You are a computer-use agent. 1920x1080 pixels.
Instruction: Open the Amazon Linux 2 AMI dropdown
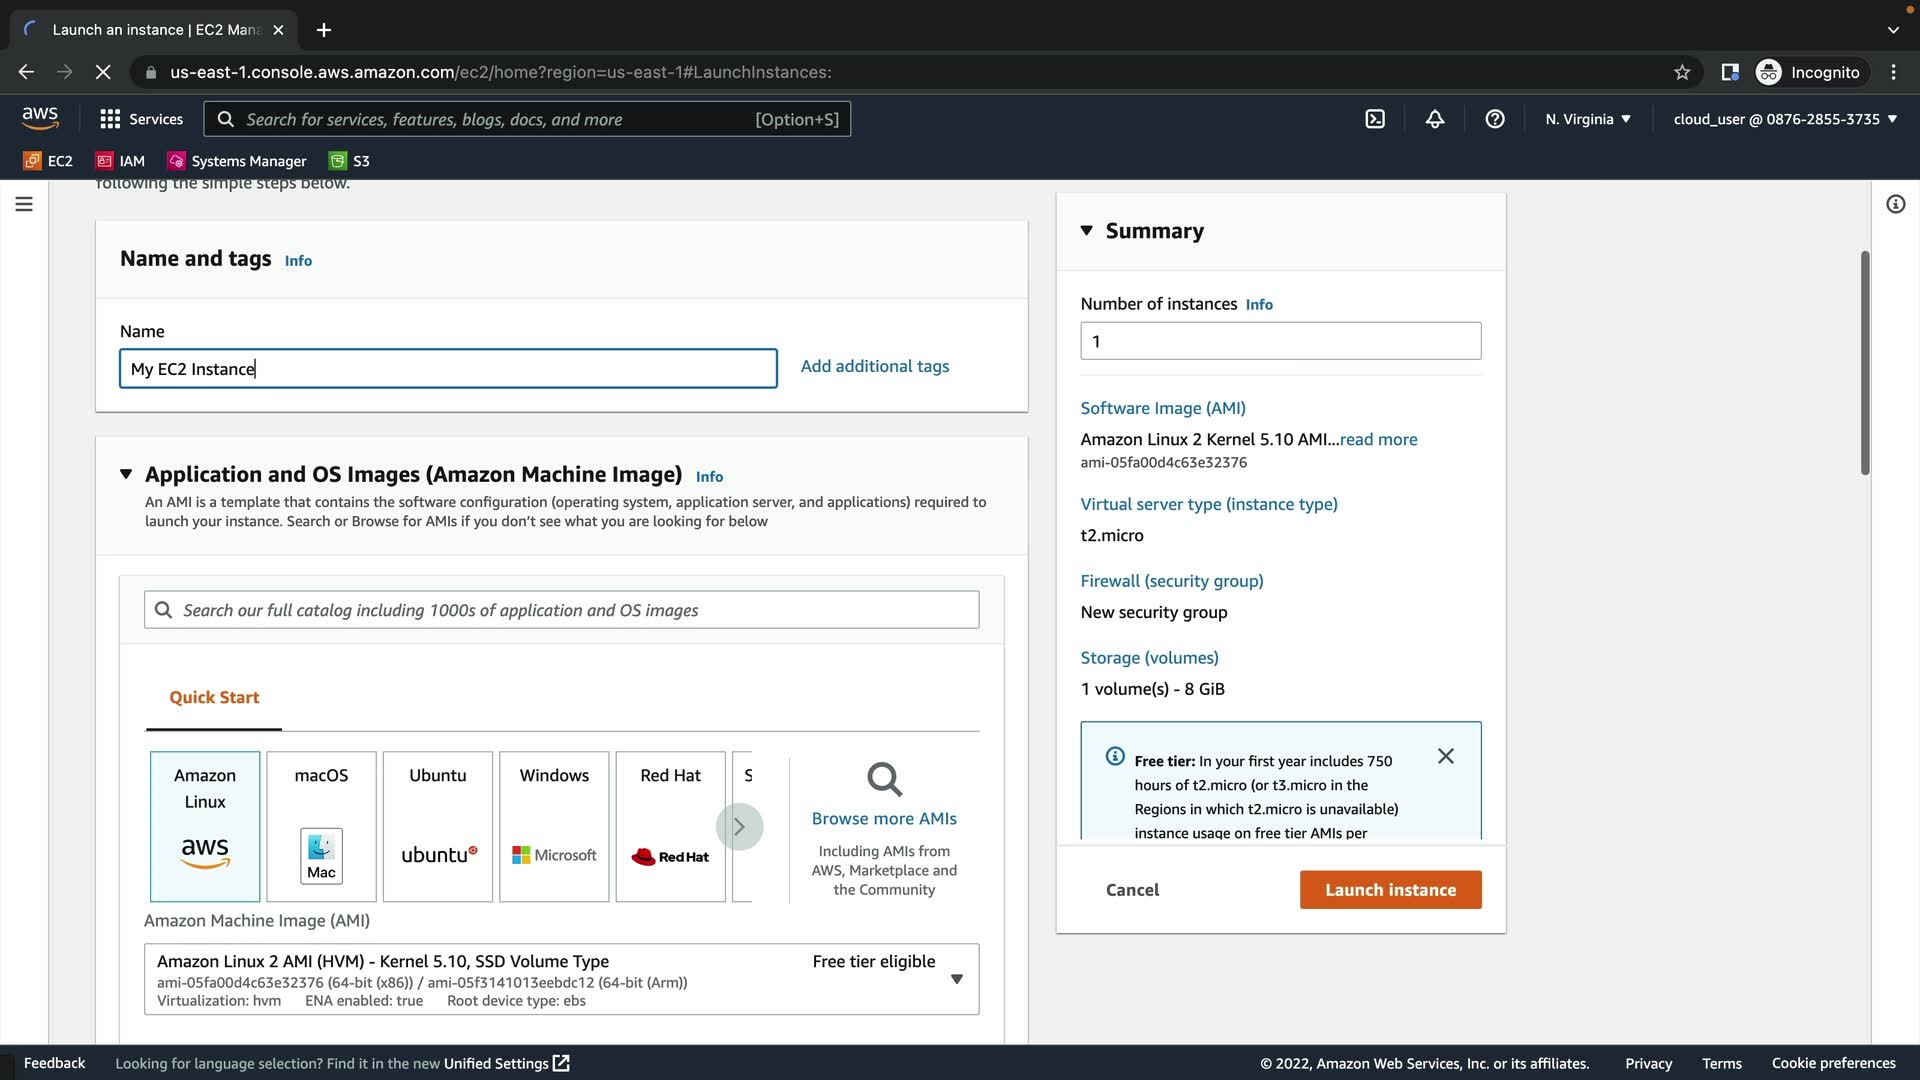click(x=956, y=979)
